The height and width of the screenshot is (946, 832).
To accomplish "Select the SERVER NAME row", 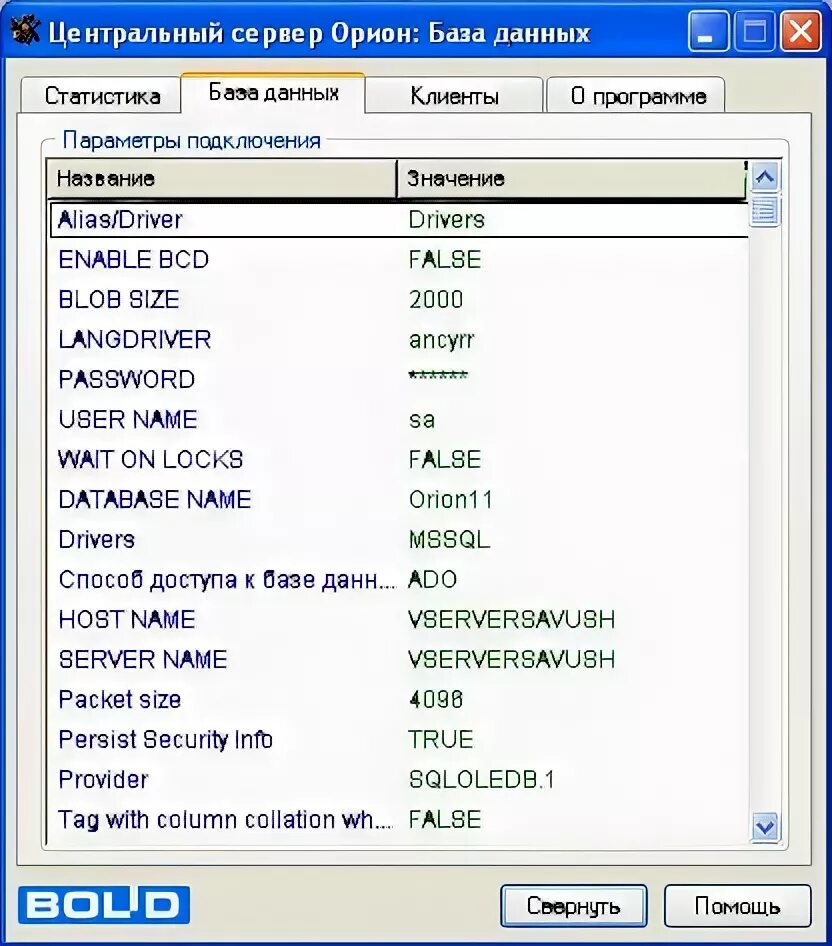I will tap(398, 659).
